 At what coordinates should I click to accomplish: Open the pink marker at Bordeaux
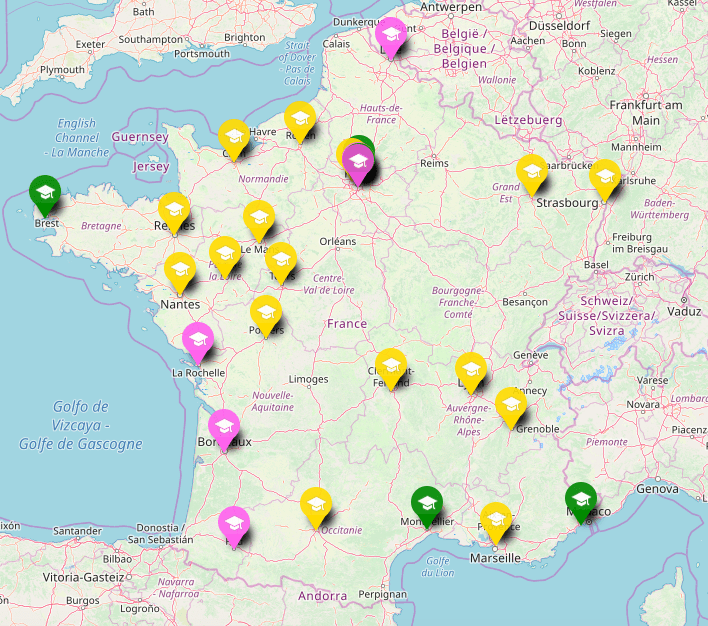[x=223, y=426]
